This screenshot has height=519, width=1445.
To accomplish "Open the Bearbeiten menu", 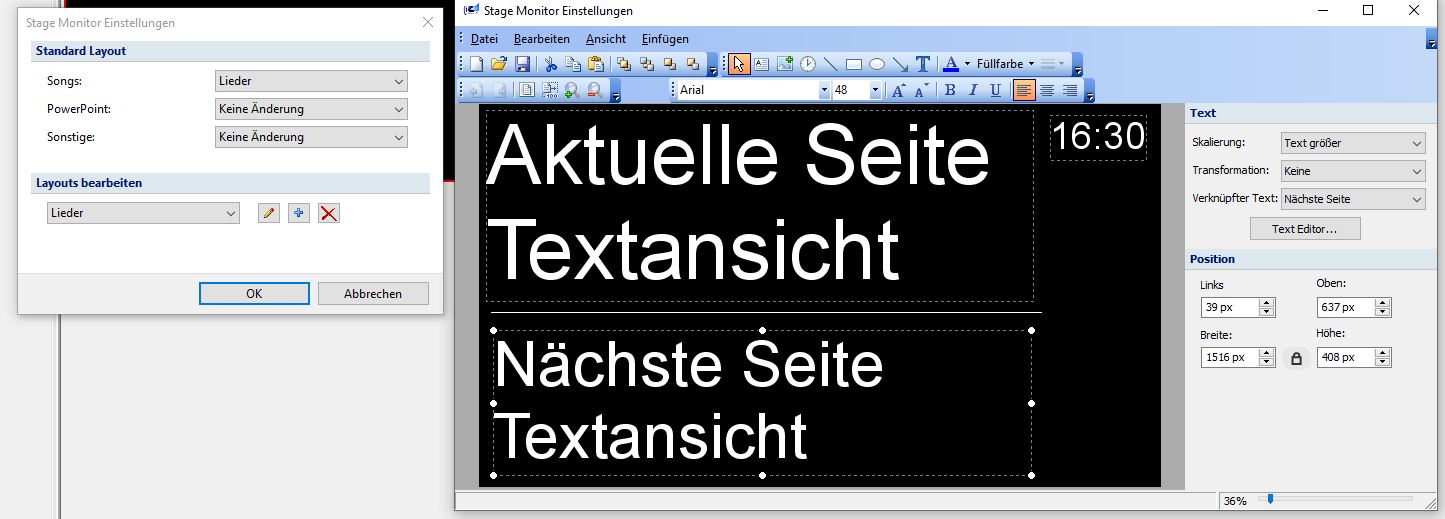I will [542, 39].
